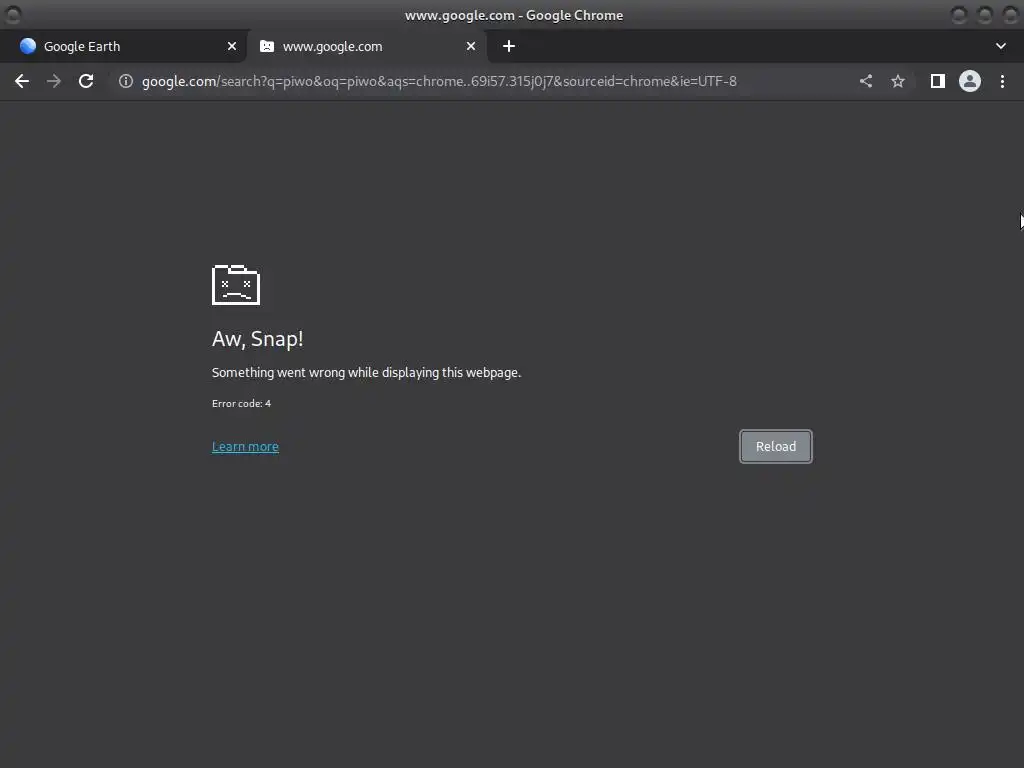Bookmark this tab with the star icon
The width and height of the screenshot is (1024, 768).
pos(898,81)
